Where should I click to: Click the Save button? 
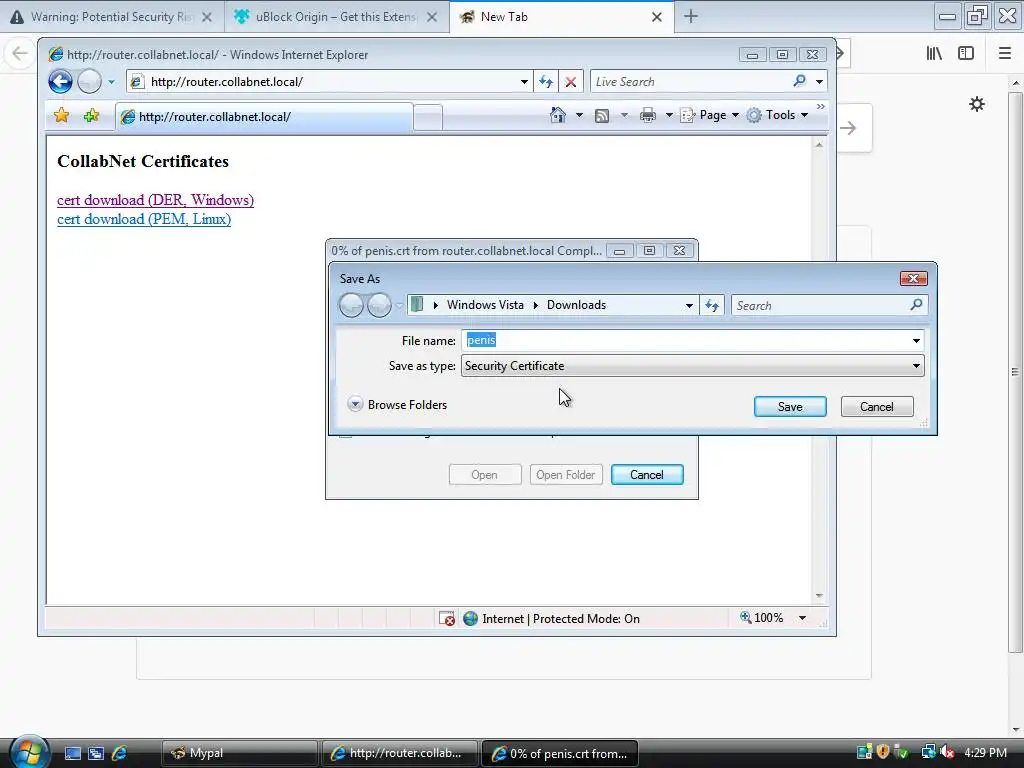point(790,406)
